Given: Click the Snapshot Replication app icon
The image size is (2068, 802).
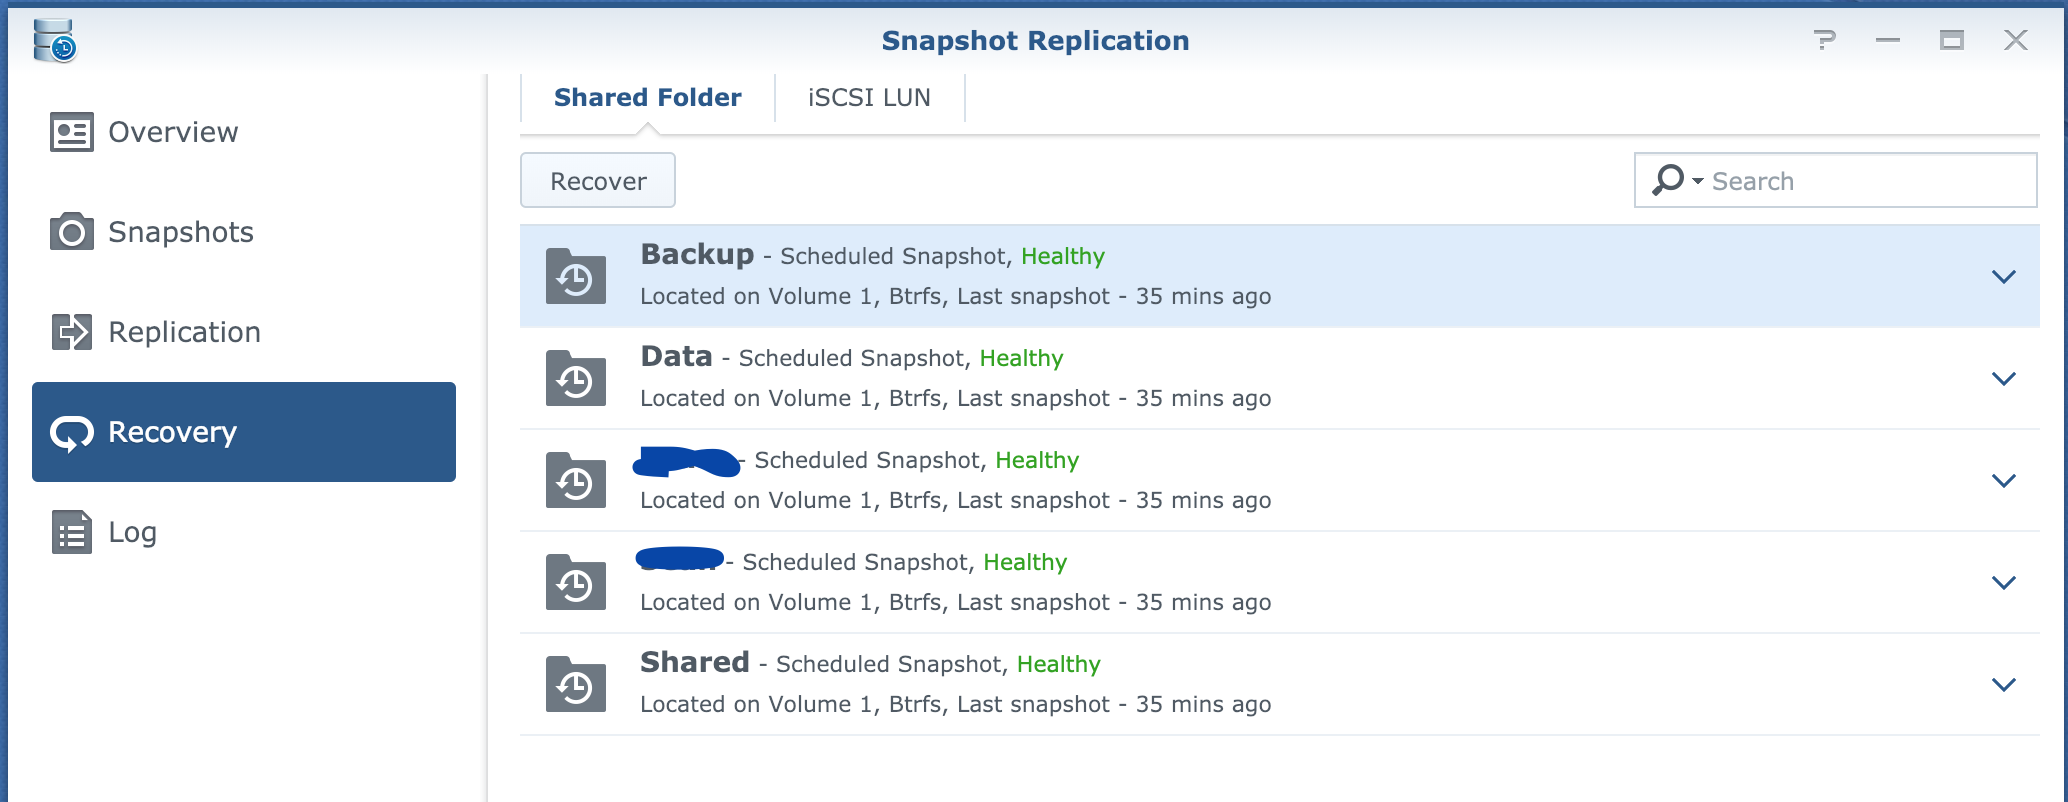Looking at the screenshot, I should tap(54, 40).
